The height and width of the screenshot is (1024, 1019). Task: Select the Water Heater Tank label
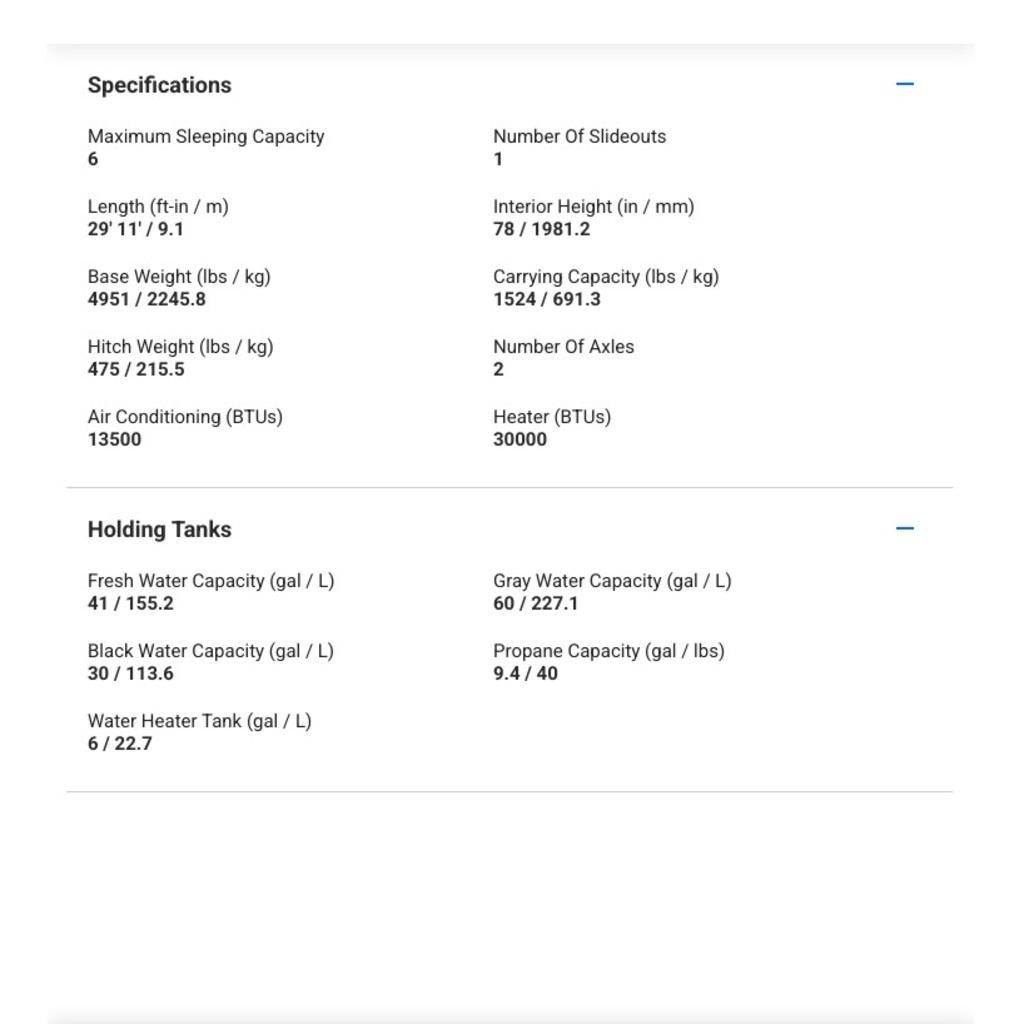coord(200,721)
